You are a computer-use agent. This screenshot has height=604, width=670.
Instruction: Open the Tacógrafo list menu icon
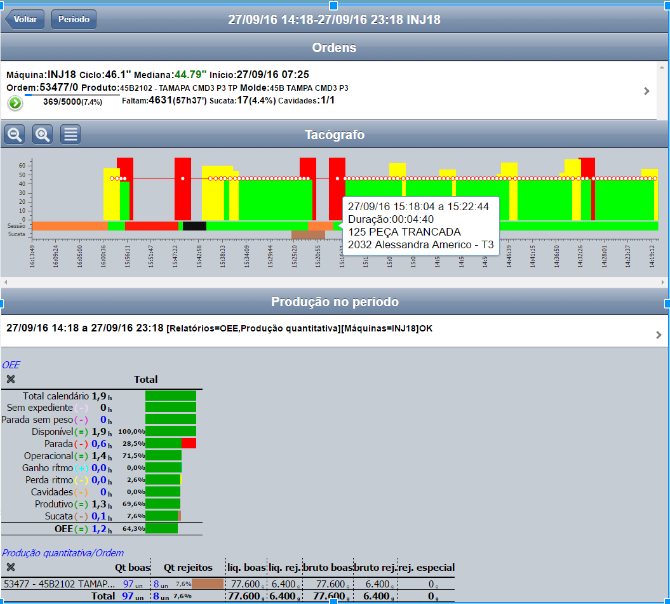click(x=71, y=135)
